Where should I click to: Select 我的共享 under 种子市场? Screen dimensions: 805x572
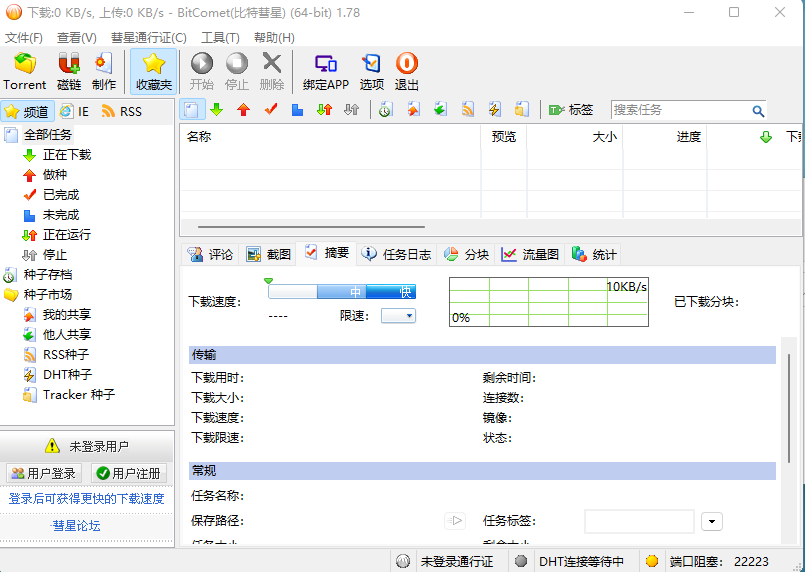(67, 315)
